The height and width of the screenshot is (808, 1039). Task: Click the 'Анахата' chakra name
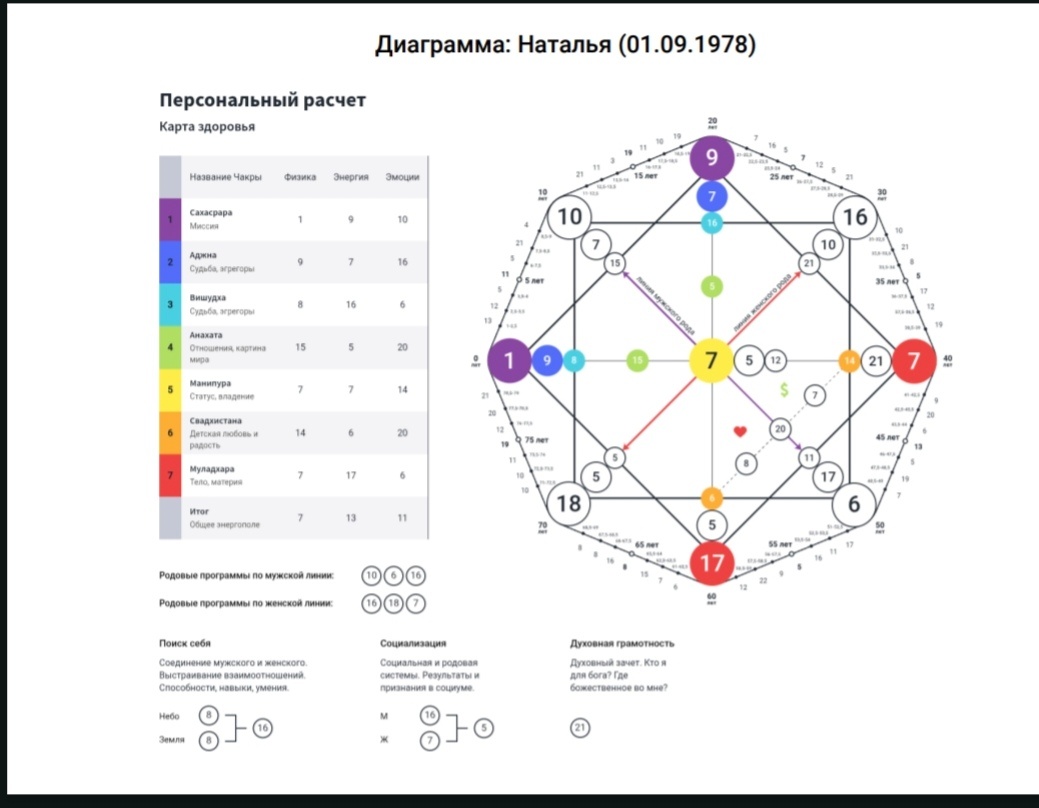[206, 335]
